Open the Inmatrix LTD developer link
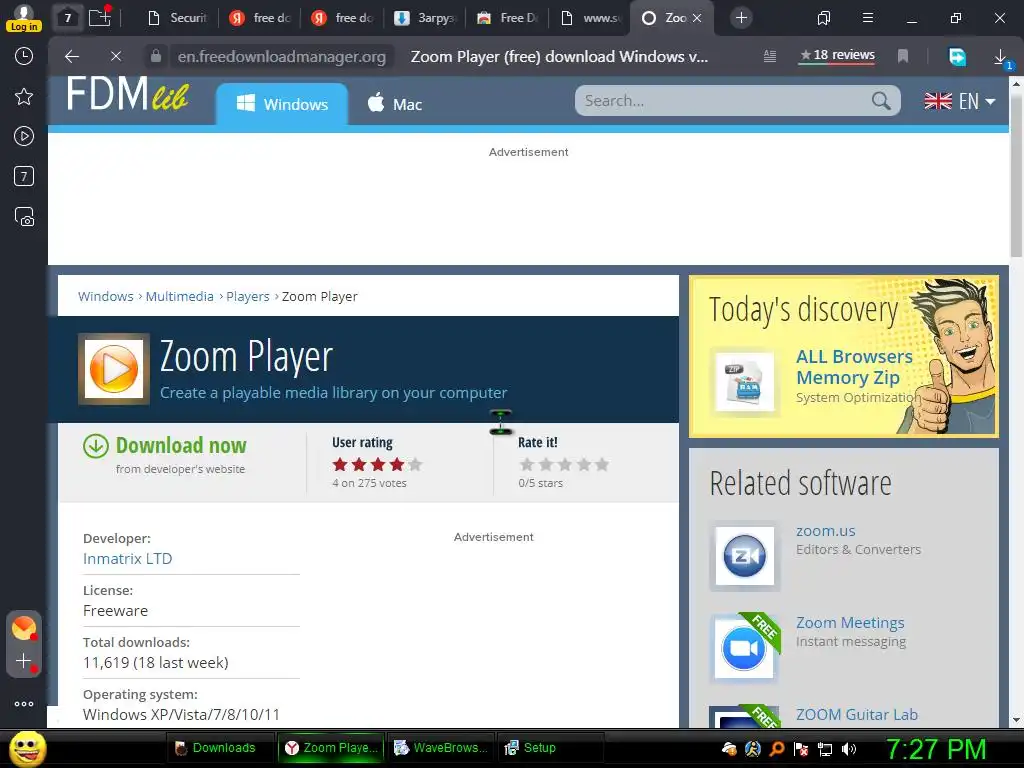Viewport: 1024px width, 768px height. tap(127, 559)
